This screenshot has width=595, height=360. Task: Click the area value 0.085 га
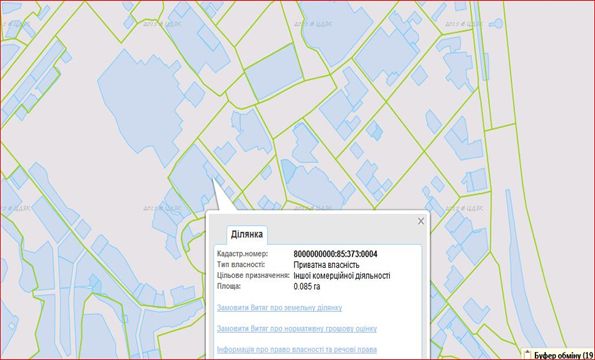tap(307, 287)
